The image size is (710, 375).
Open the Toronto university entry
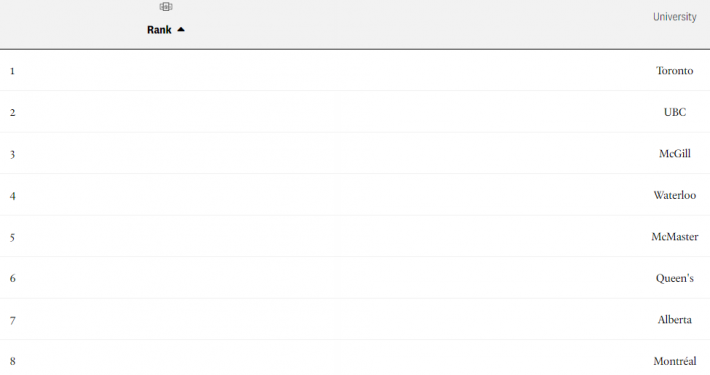pyautogui.click(x=674, y=71)
